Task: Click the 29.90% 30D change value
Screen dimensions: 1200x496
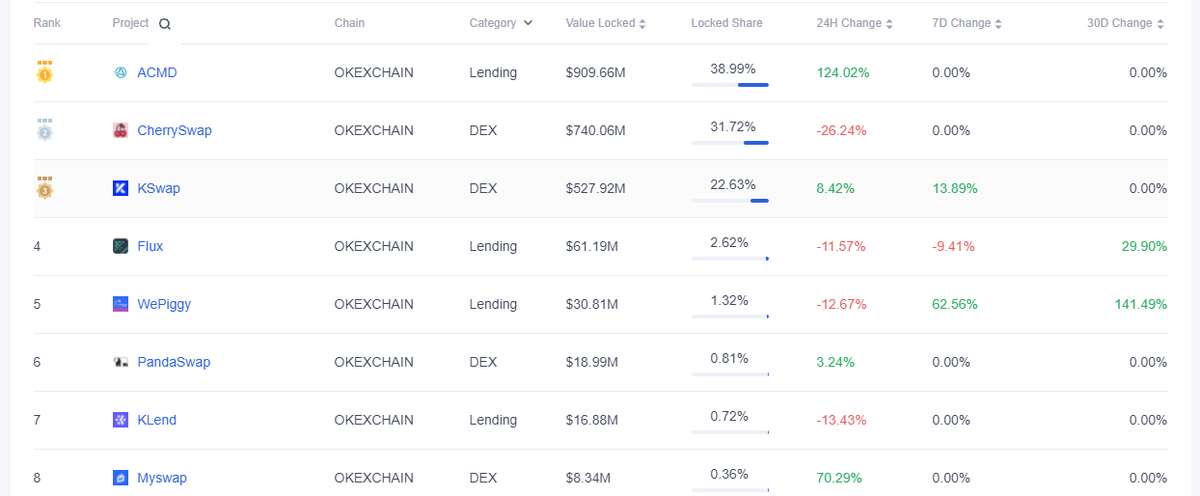Action: [1144, 246]
